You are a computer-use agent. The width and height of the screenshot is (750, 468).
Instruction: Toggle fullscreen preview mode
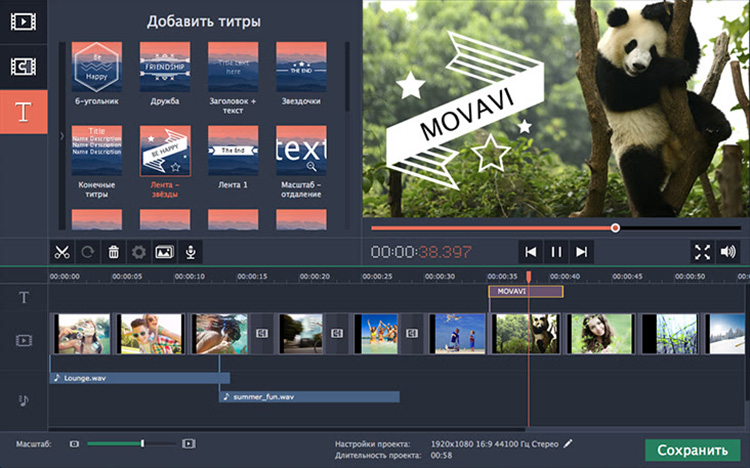(702, 252)
